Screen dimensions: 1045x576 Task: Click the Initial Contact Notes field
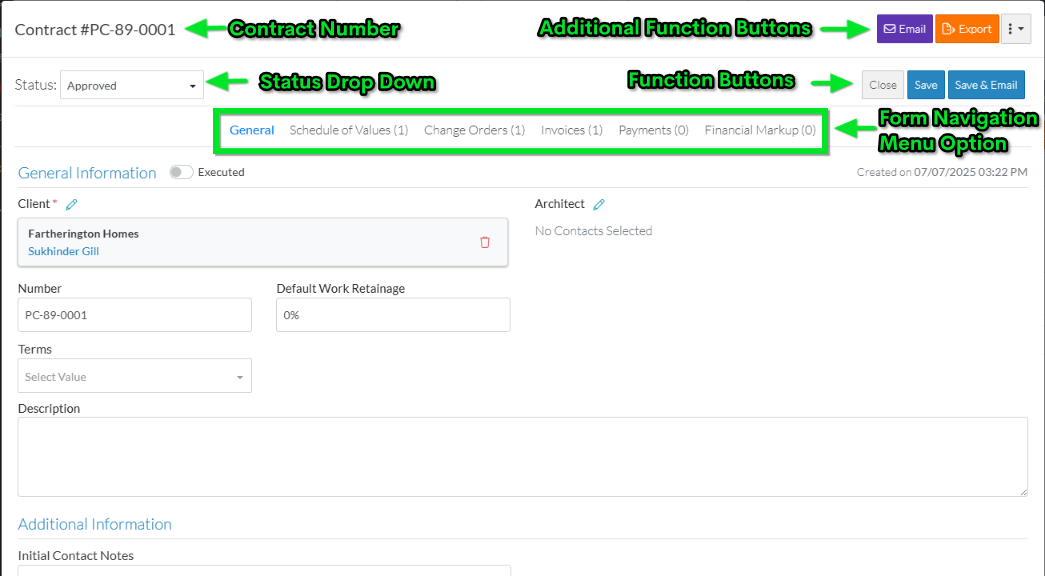point(264,571)
